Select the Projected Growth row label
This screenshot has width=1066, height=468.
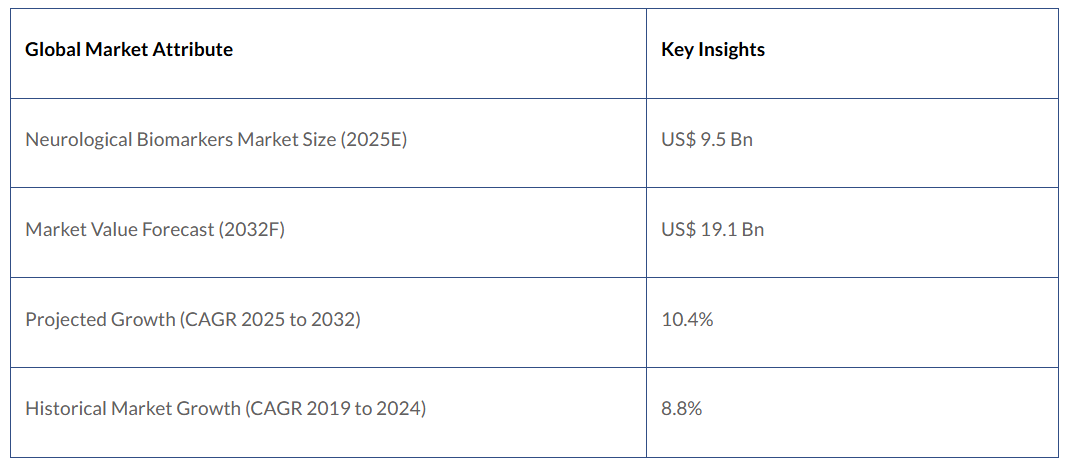pos(193,319)
